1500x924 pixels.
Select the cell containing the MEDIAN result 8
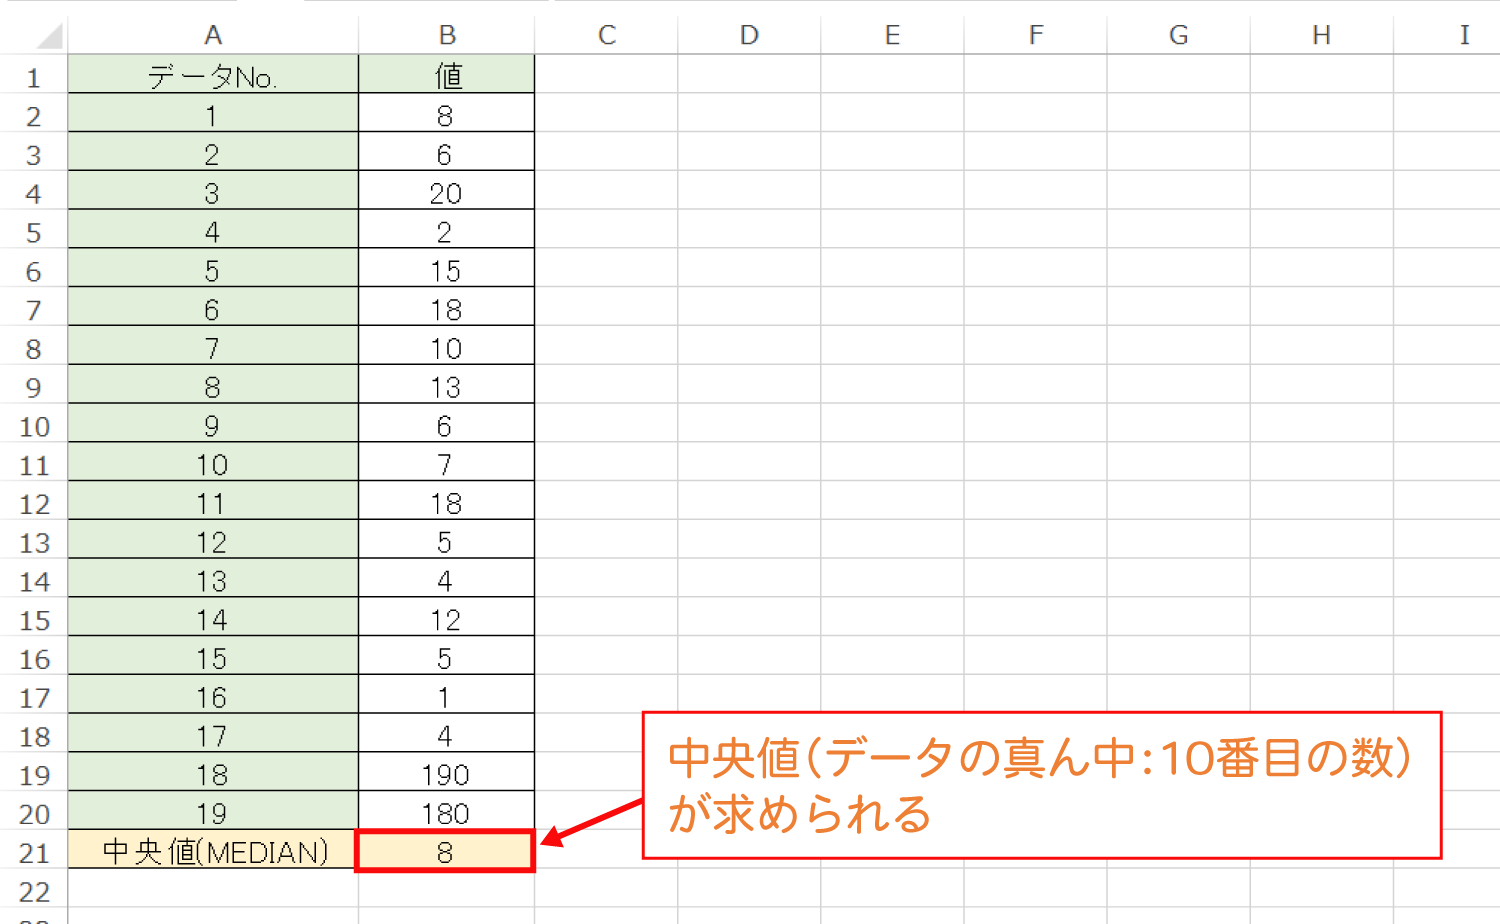point(445,851)
